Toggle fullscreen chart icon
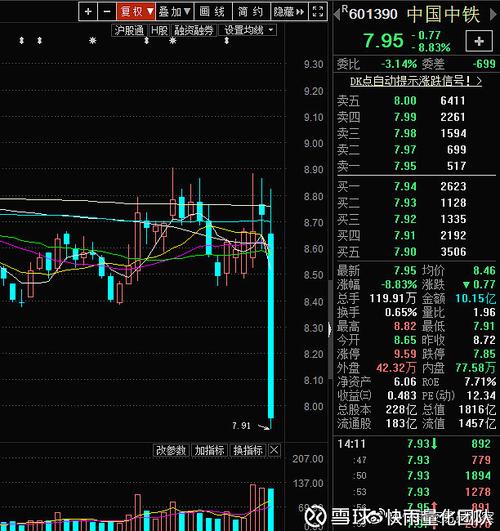This screenshot has height=531, width=500. pos(318,12)
